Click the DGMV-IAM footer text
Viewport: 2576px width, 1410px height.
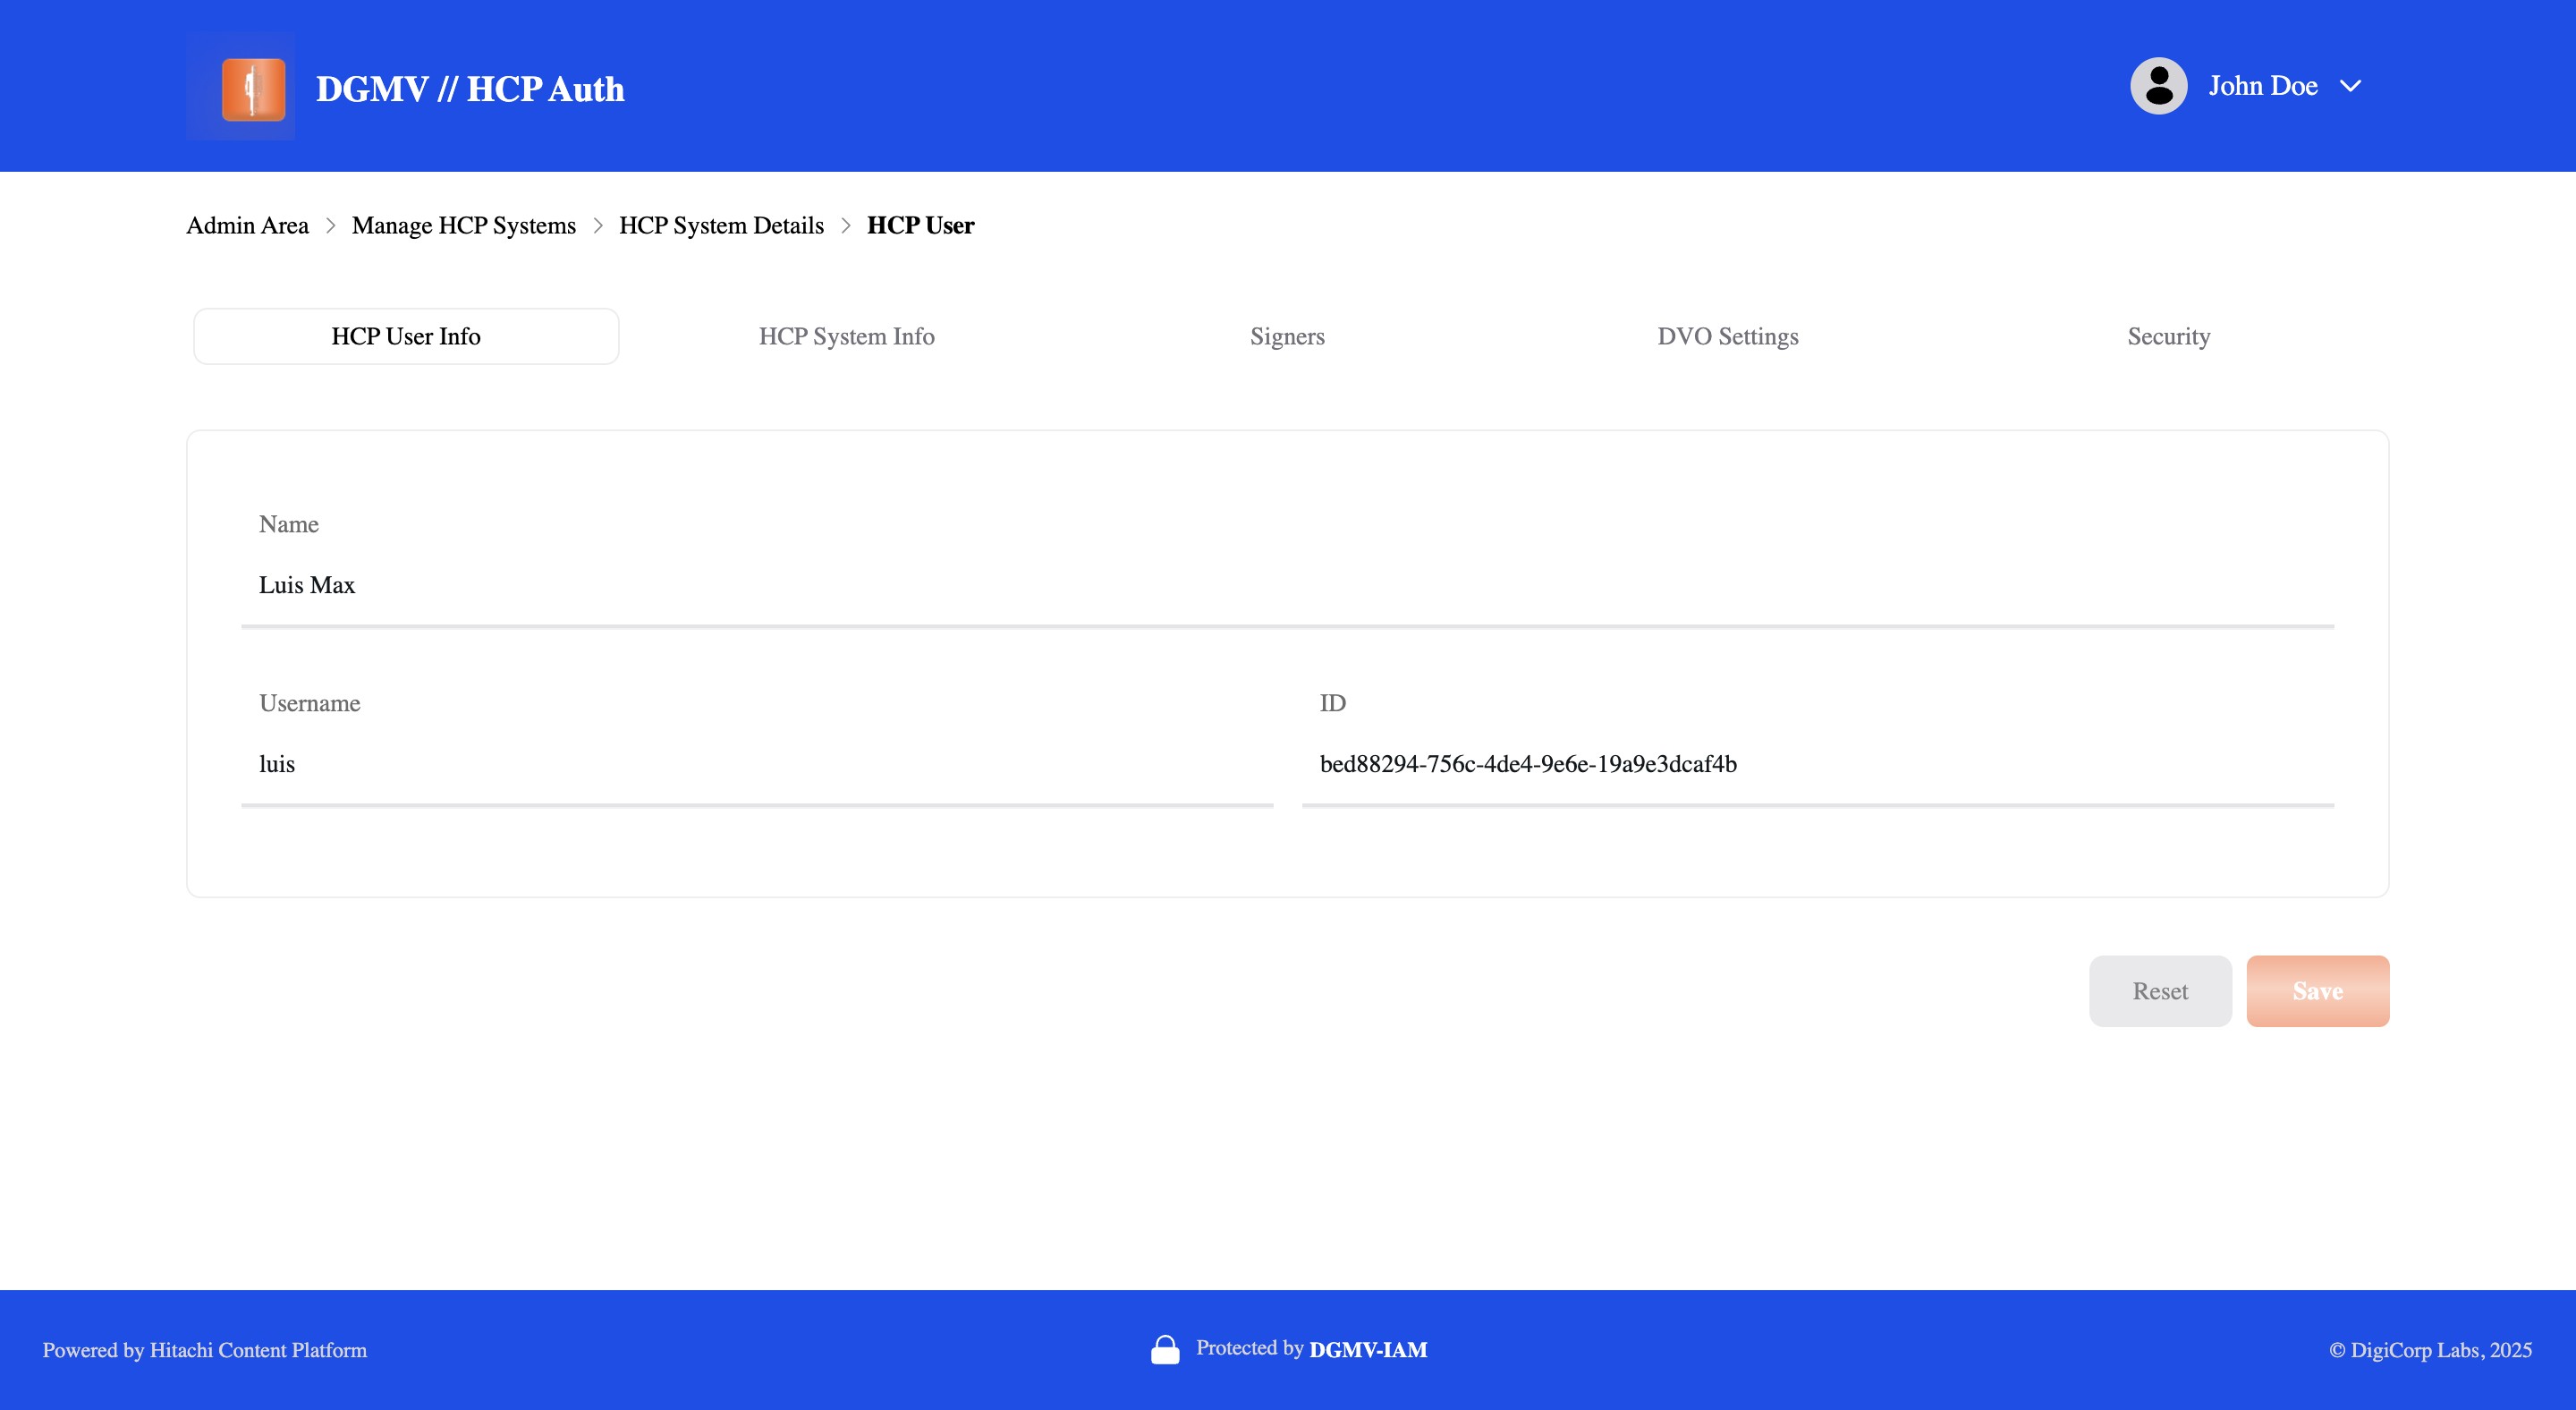(x=1368, y=1350)
